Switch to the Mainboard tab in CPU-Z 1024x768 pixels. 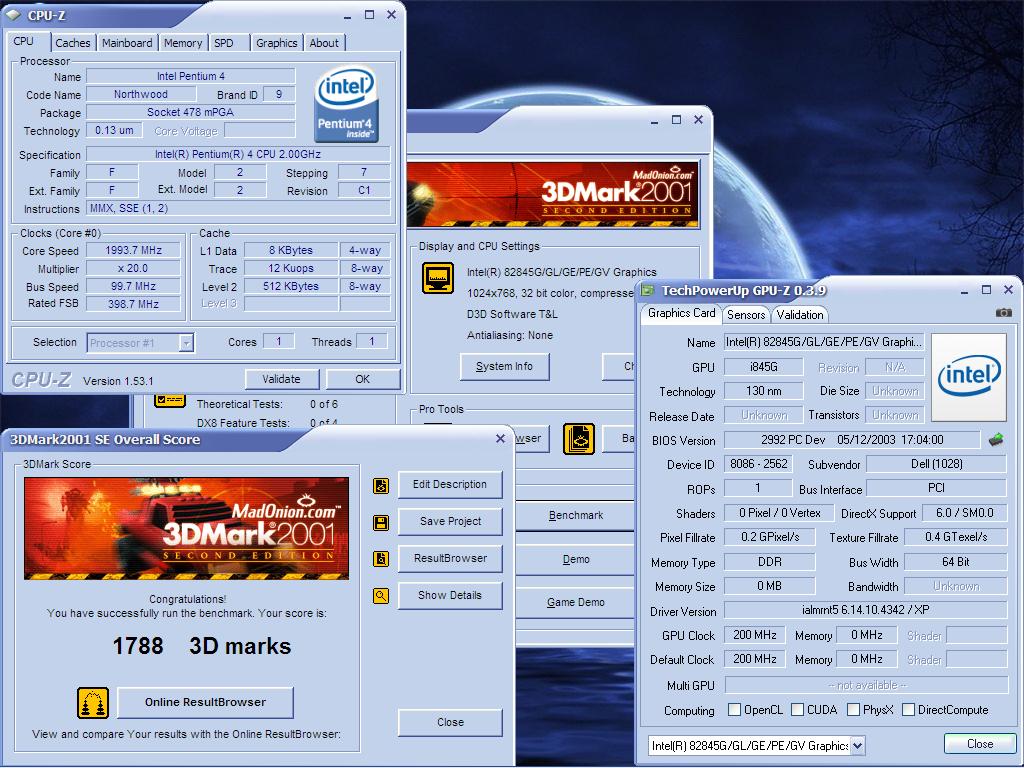(127, 42)
